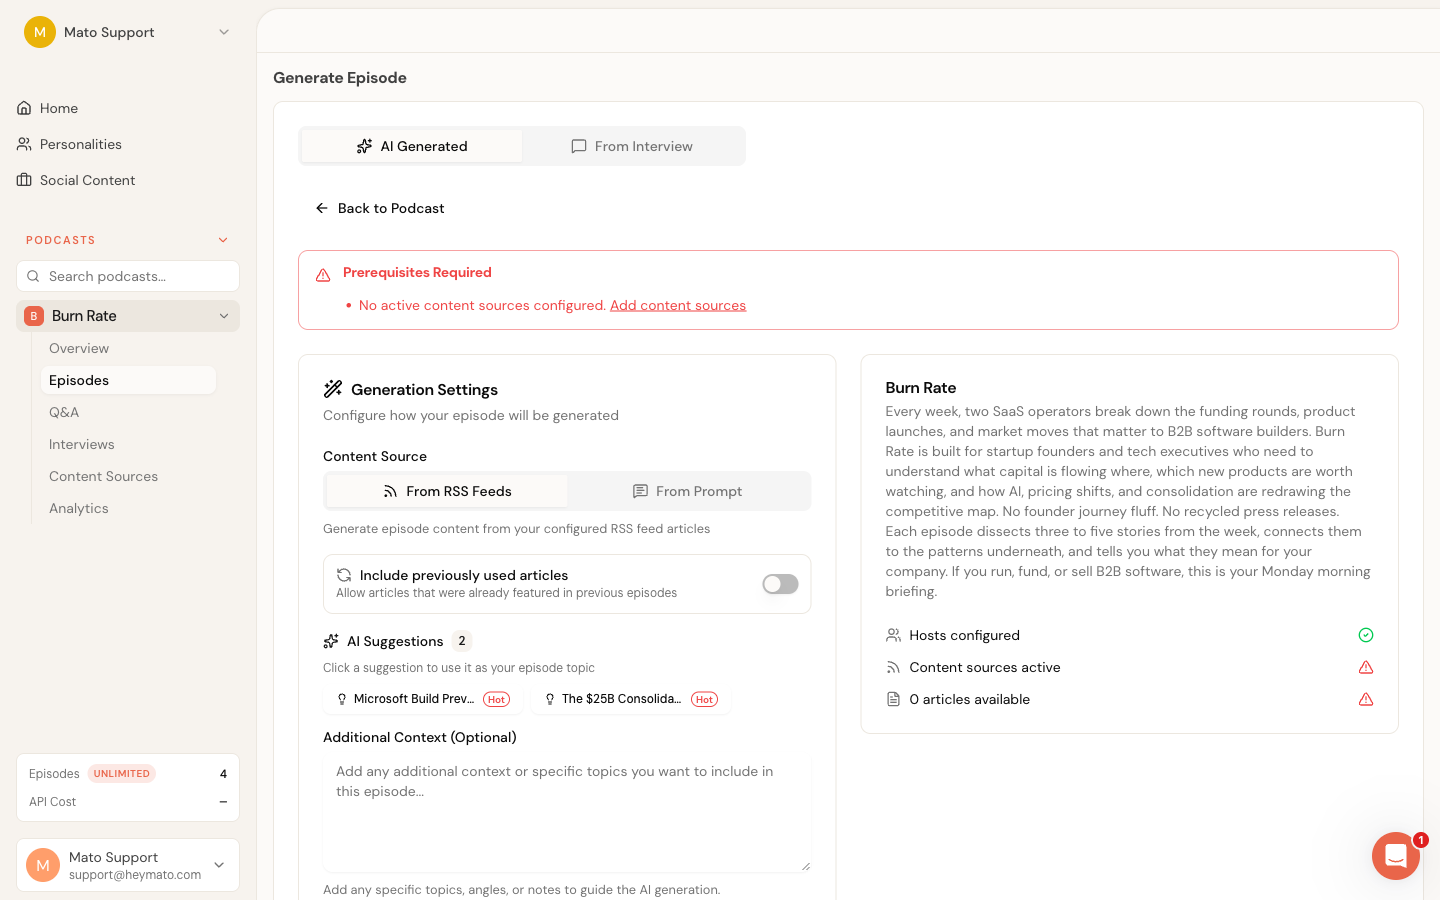Open the Episodes page in sidebar
Screen dimensions: 1440x900
(x=128, y=380)
